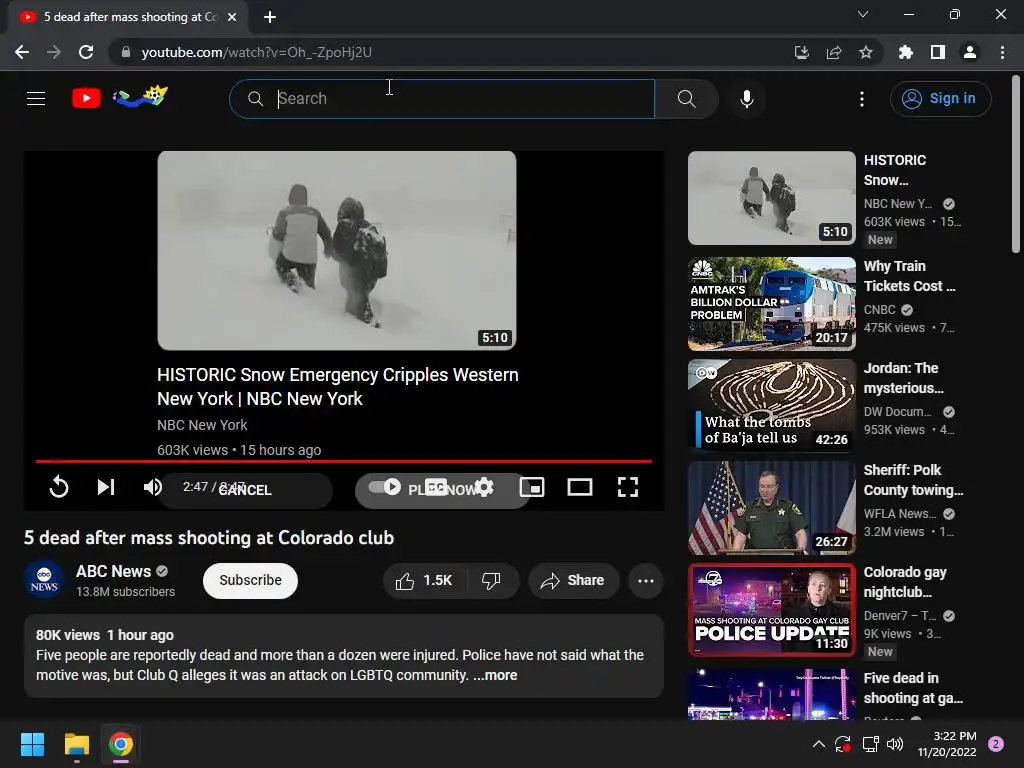
Task: Toggle the autoplay switch in player
Action: click(385, 487)
